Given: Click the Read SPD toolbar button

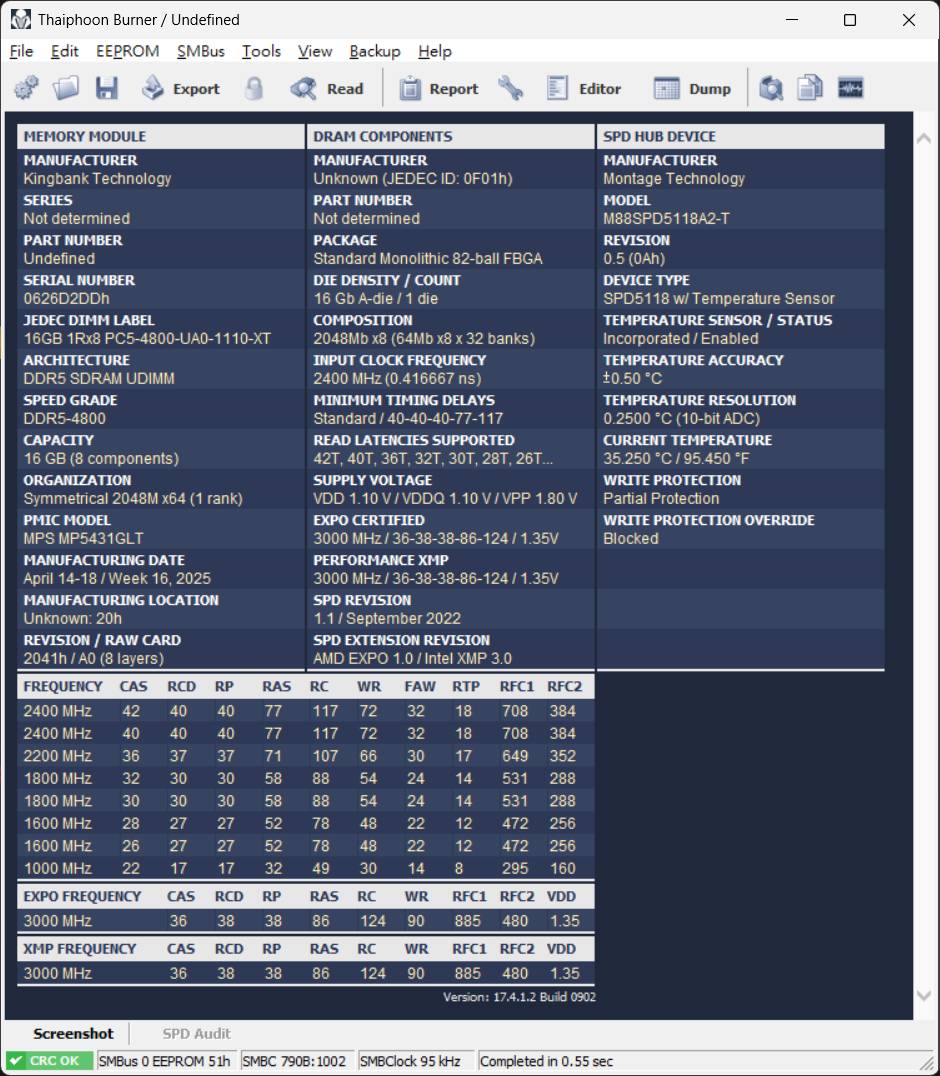Looking at the screenshot, I should (327, 89).
